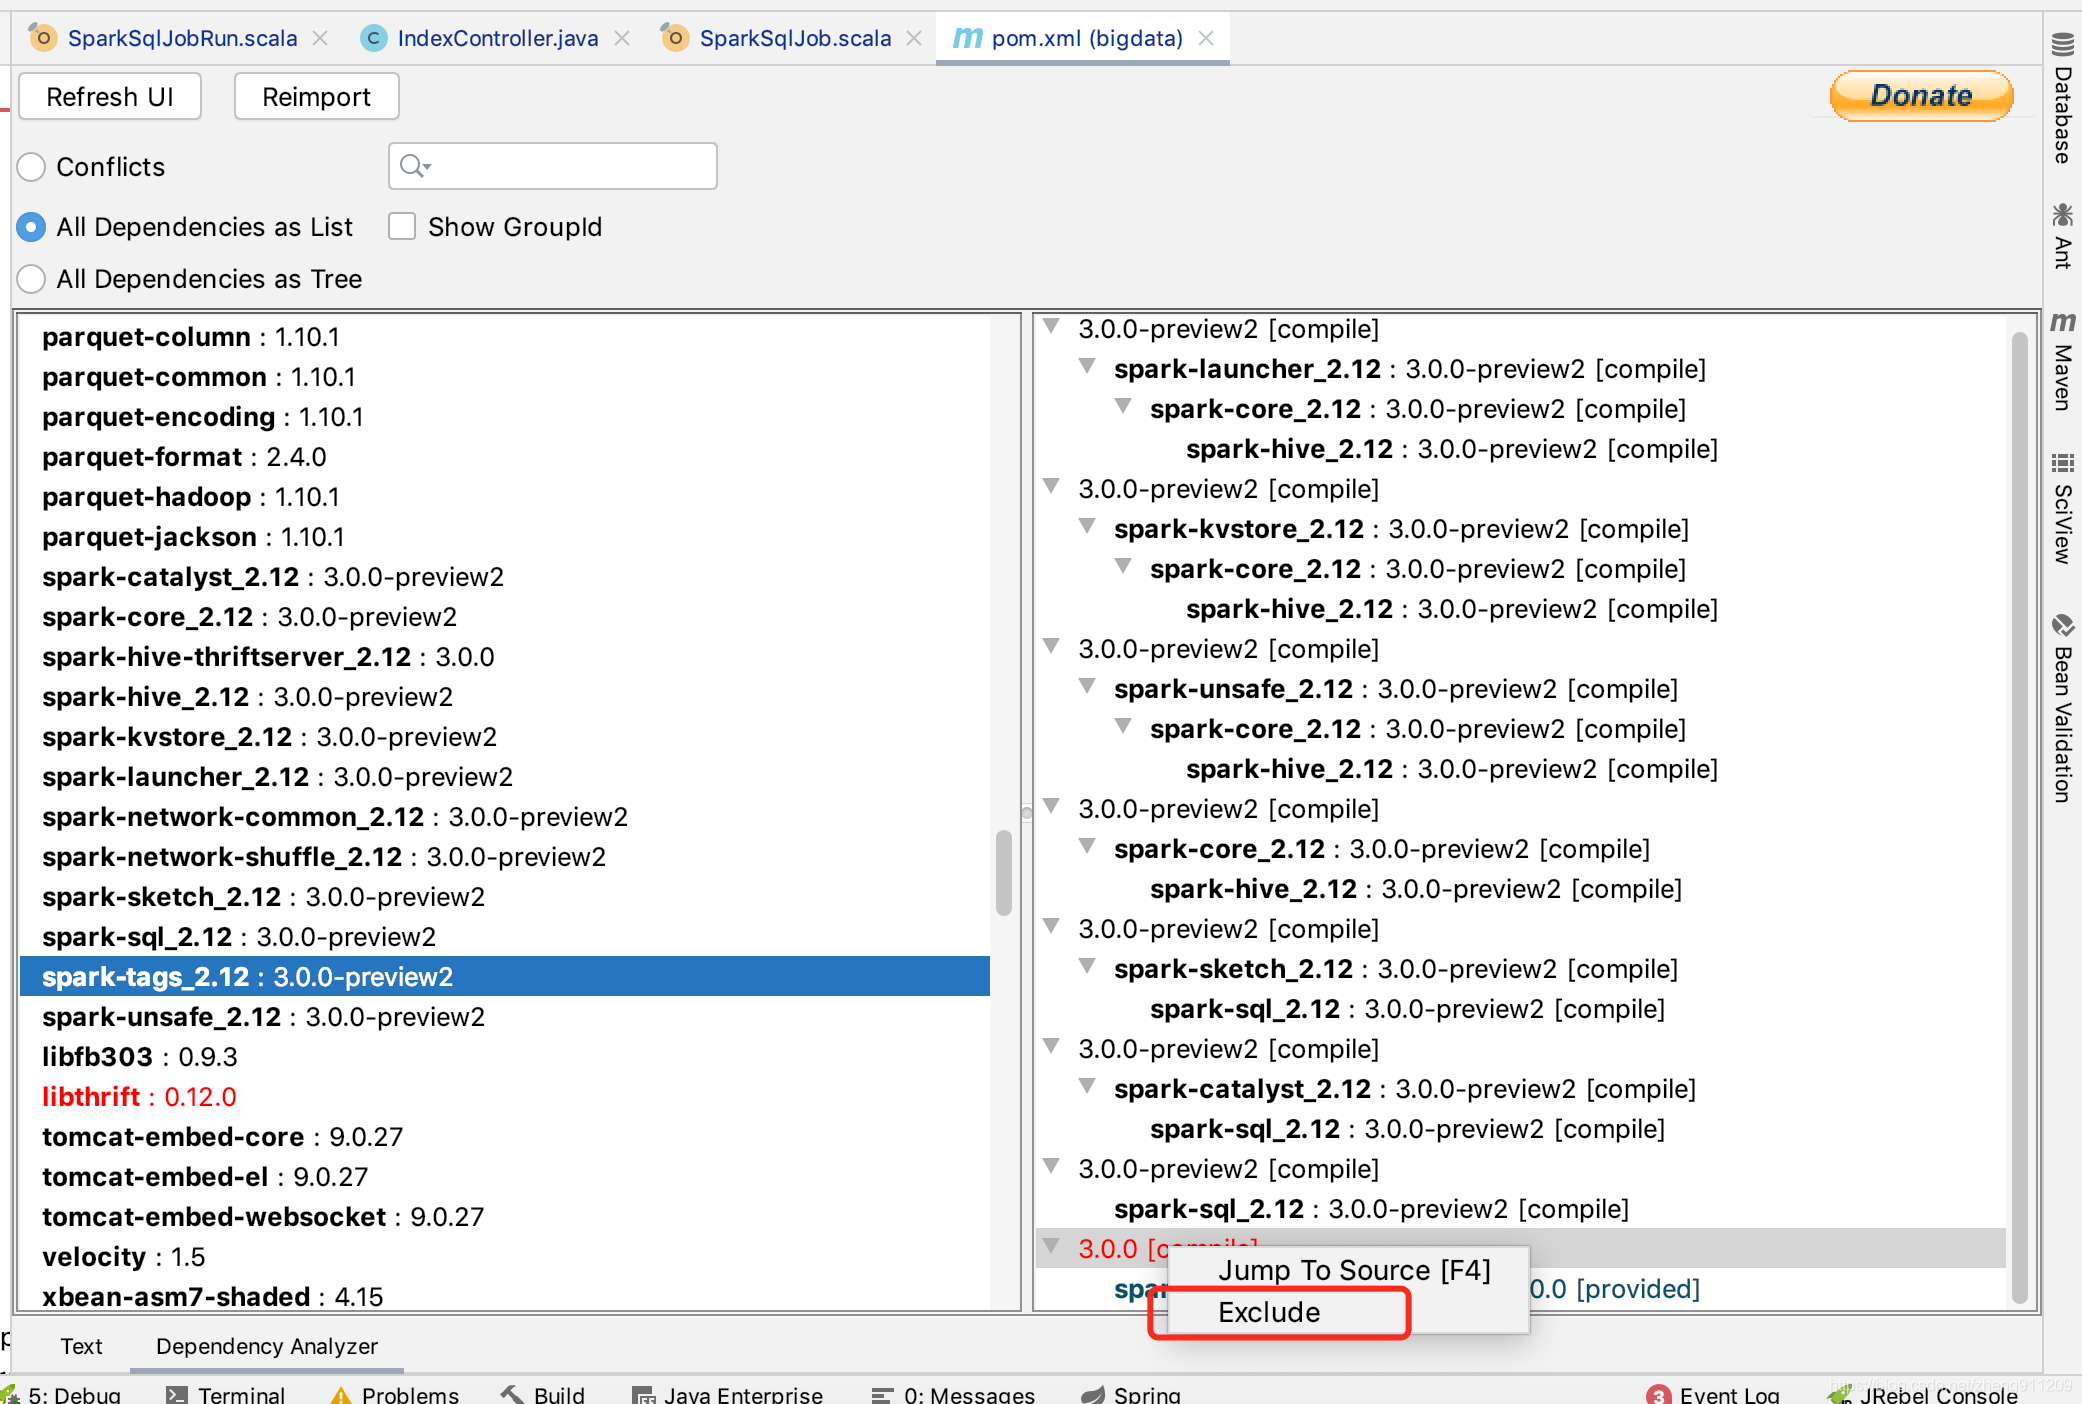The width and height of the screenshot is (2082, 1404).
Task: Select libthrift : 0.12.0 conflict entry
Action: pos(505,1097)
